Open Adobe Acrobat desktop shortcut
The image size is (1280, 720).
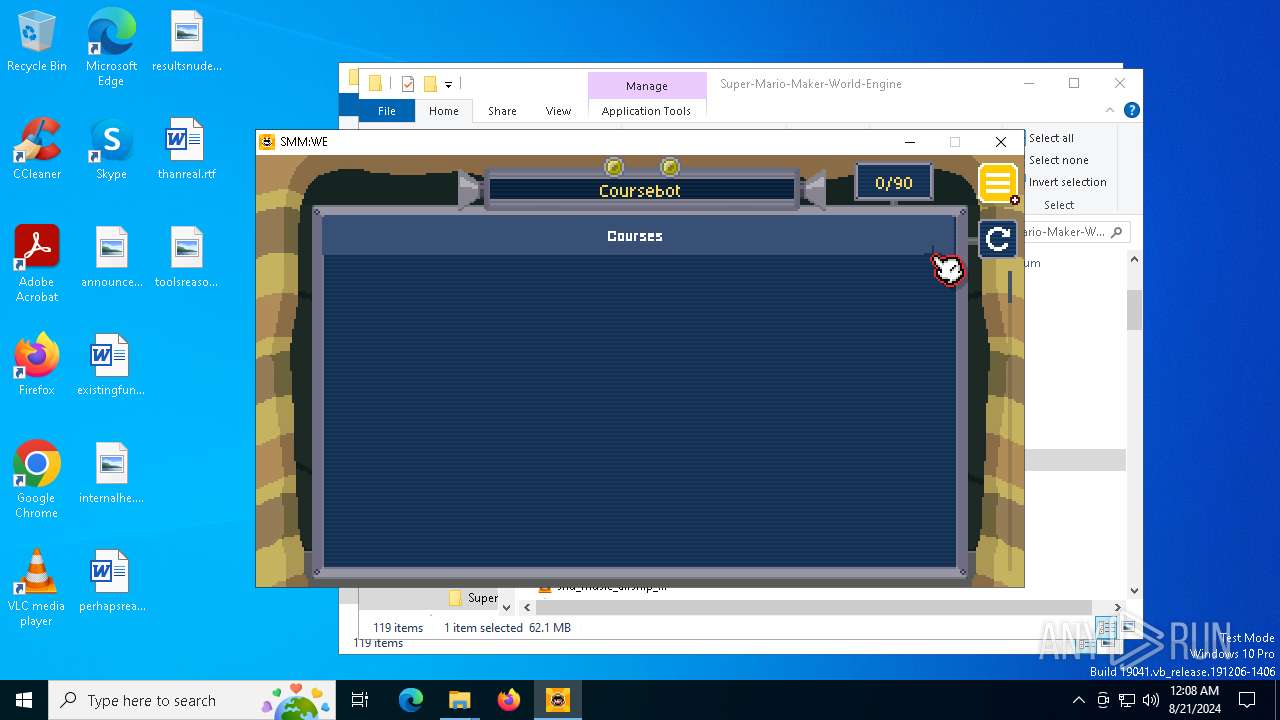pyautogui.click(x=37, y=263)
